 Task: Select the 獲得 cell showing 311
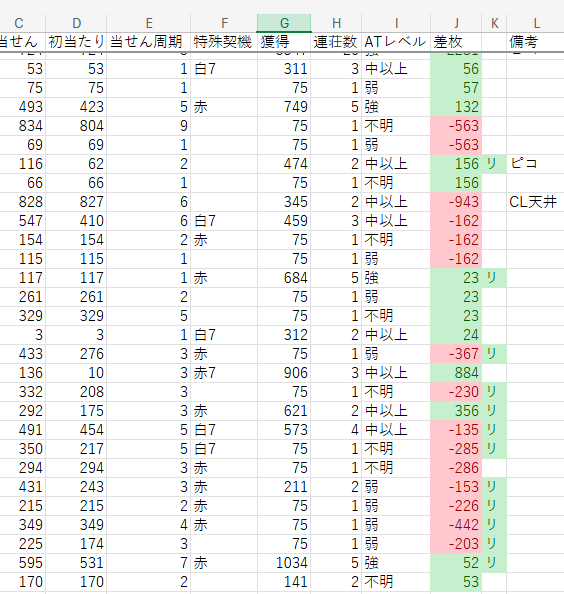[x=284, y=69]
